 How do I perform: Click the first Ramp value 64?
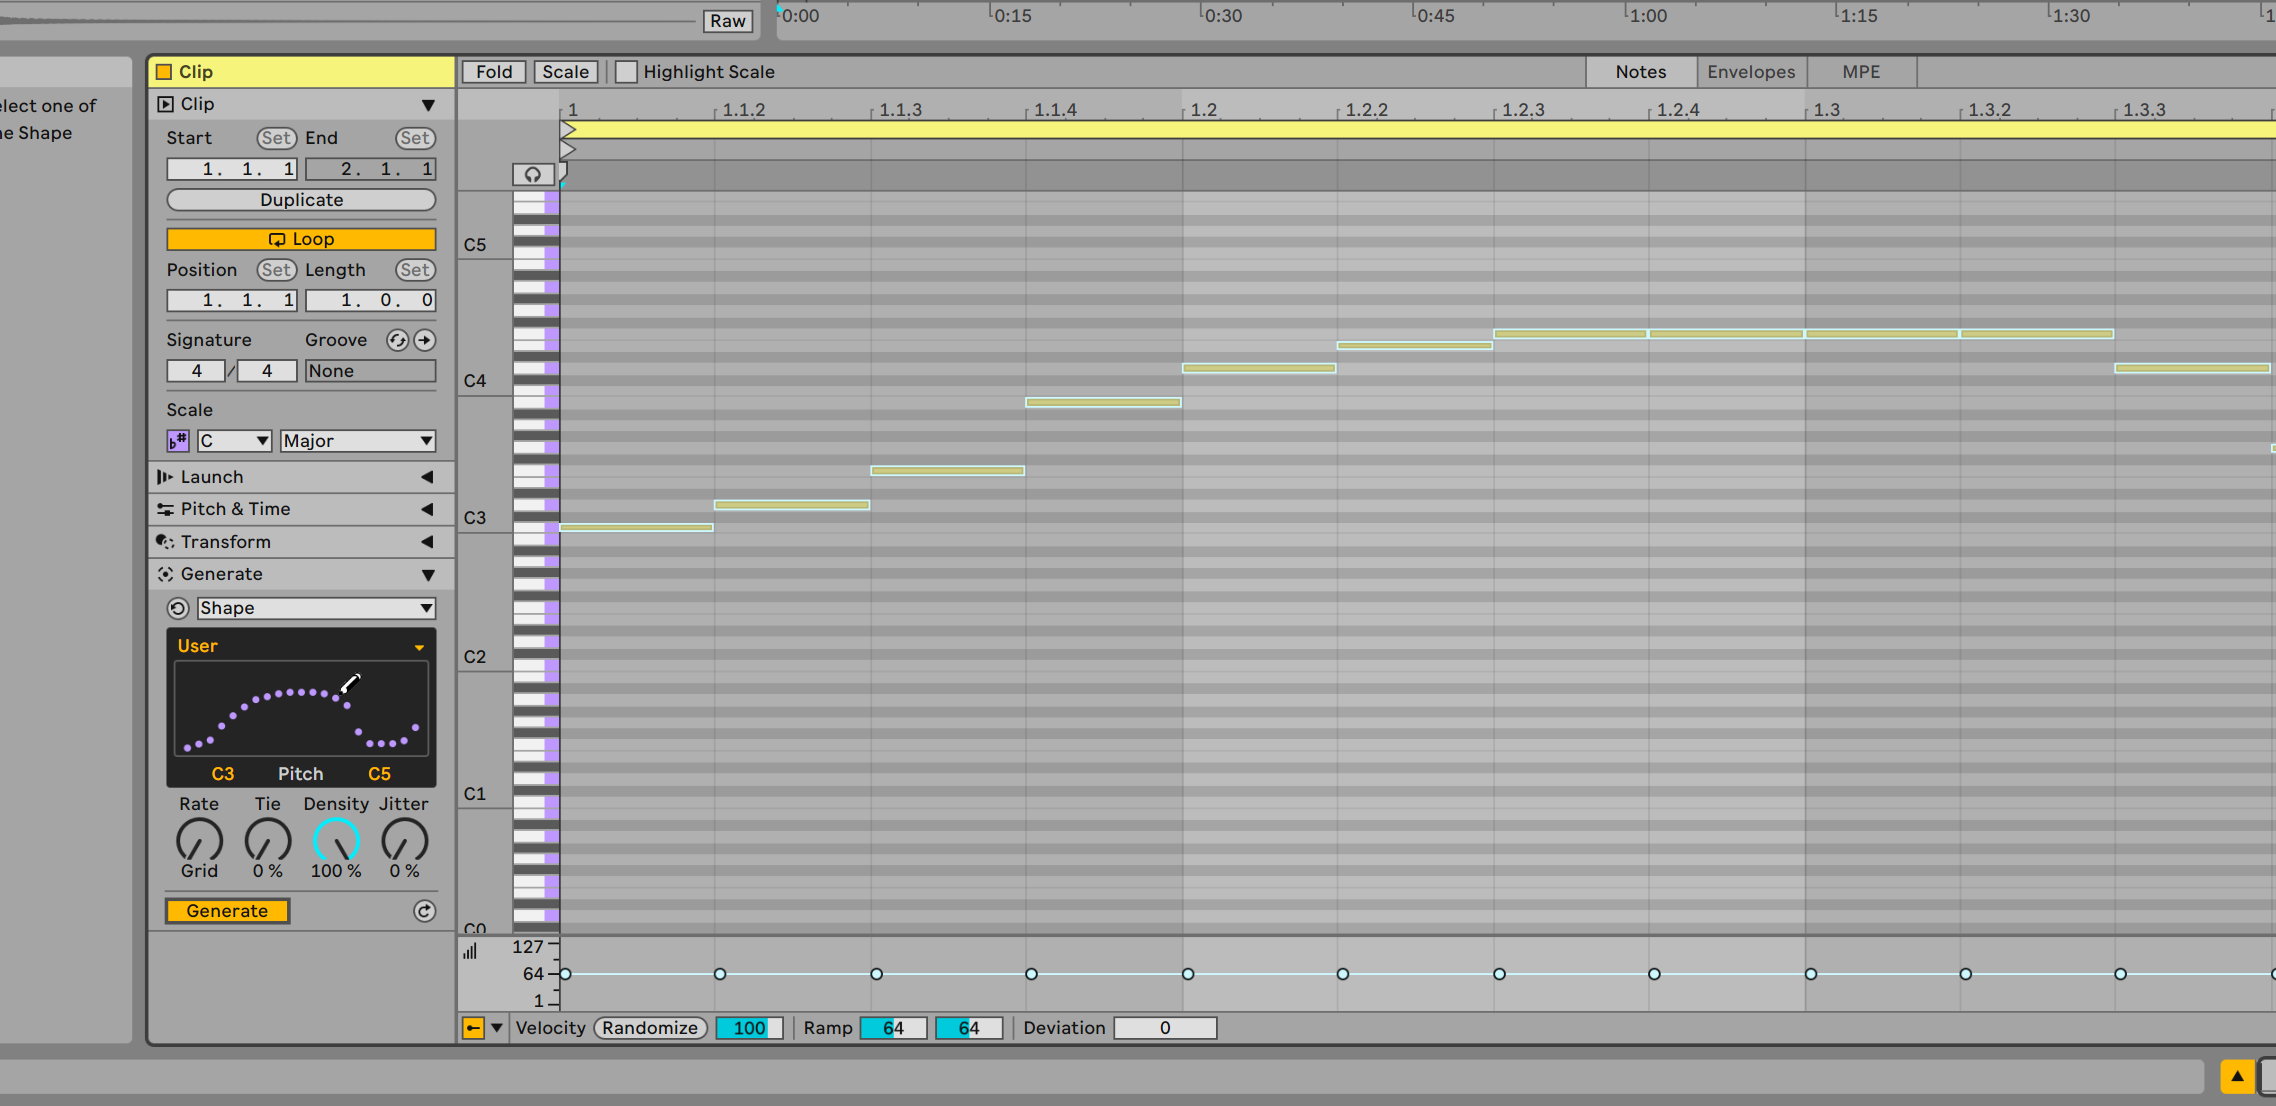pyautogui.click(x=893, y=1028)
